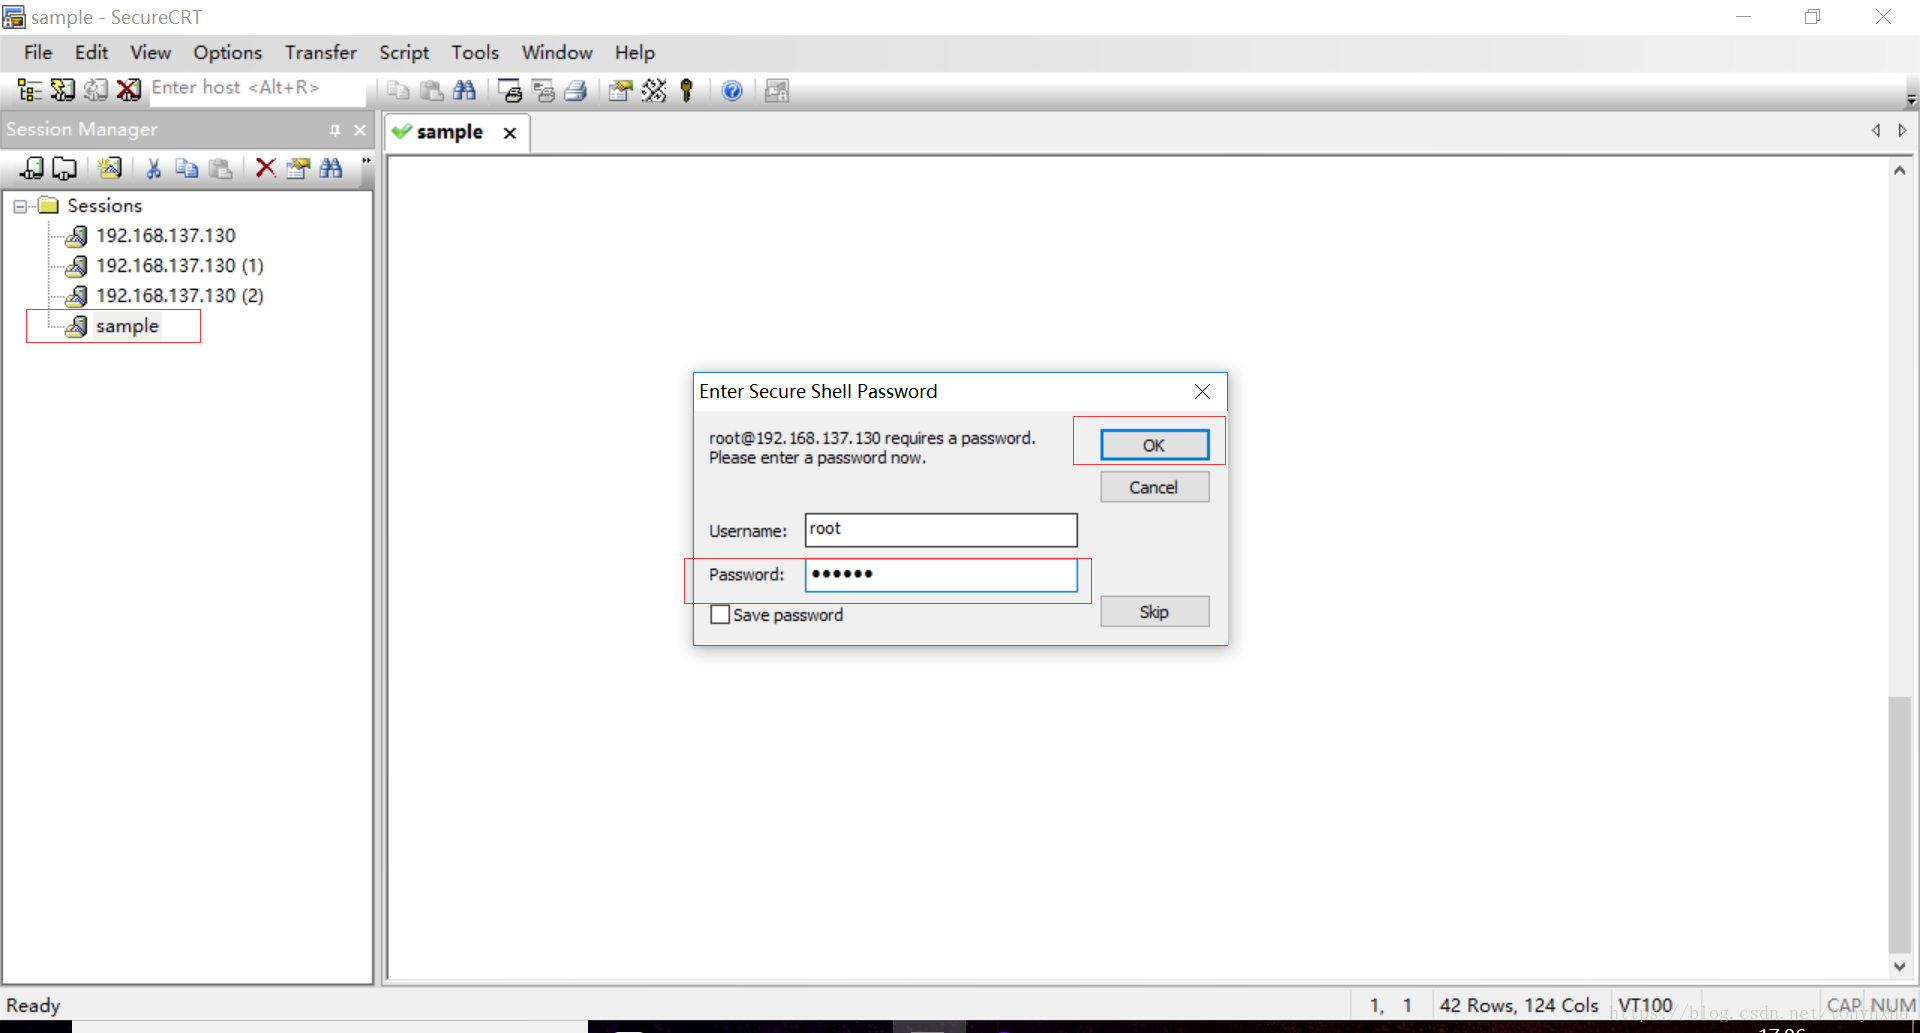This screenshot has width=1920, height=1033.
Task: Click the 42 Rows, 124 Cols status text
Action: click(x=1519, y=1005)
